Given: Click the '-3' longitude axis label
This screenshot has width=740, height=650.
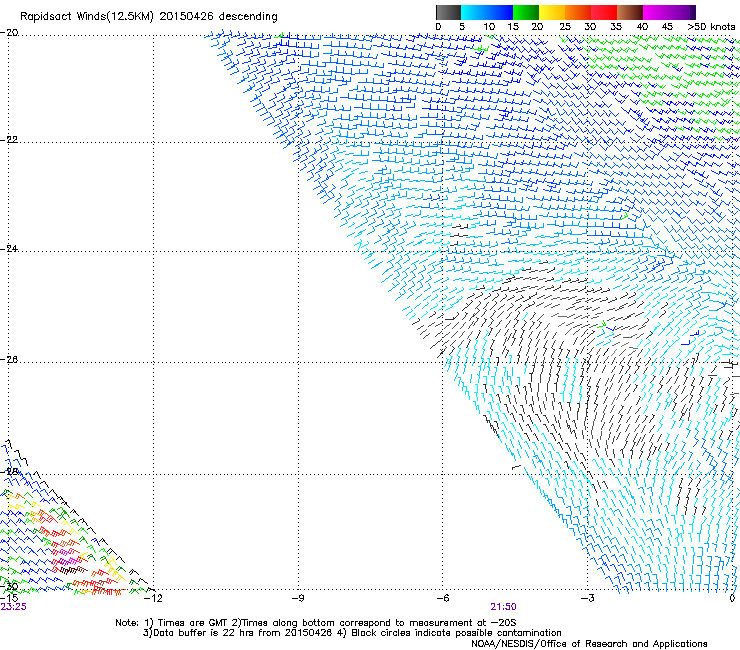Looking at the screenshot, I should coord(587,598).
